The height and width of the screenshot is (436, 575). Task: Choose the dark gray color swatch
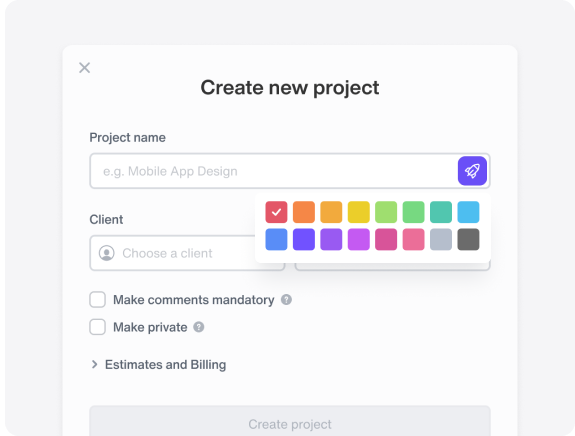468,239
